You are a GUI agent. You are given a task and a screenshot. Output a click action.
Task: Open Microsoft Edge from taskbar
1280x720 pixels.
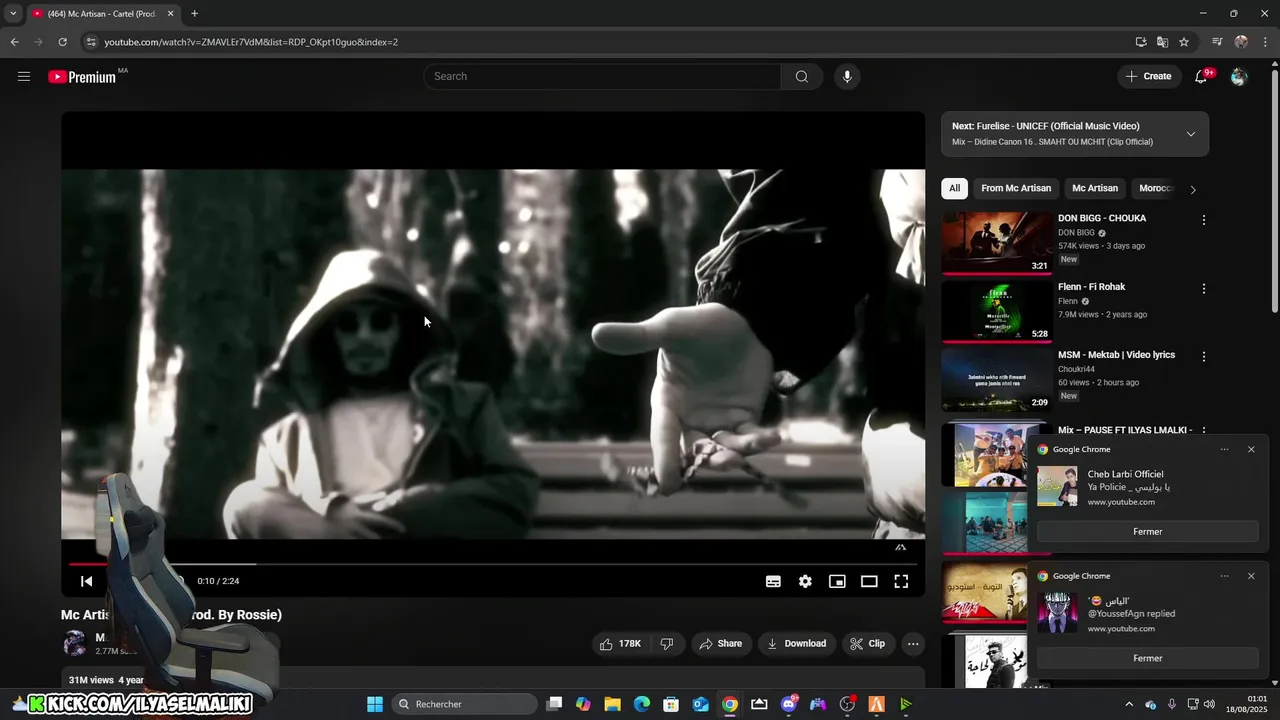click(642, 704)
